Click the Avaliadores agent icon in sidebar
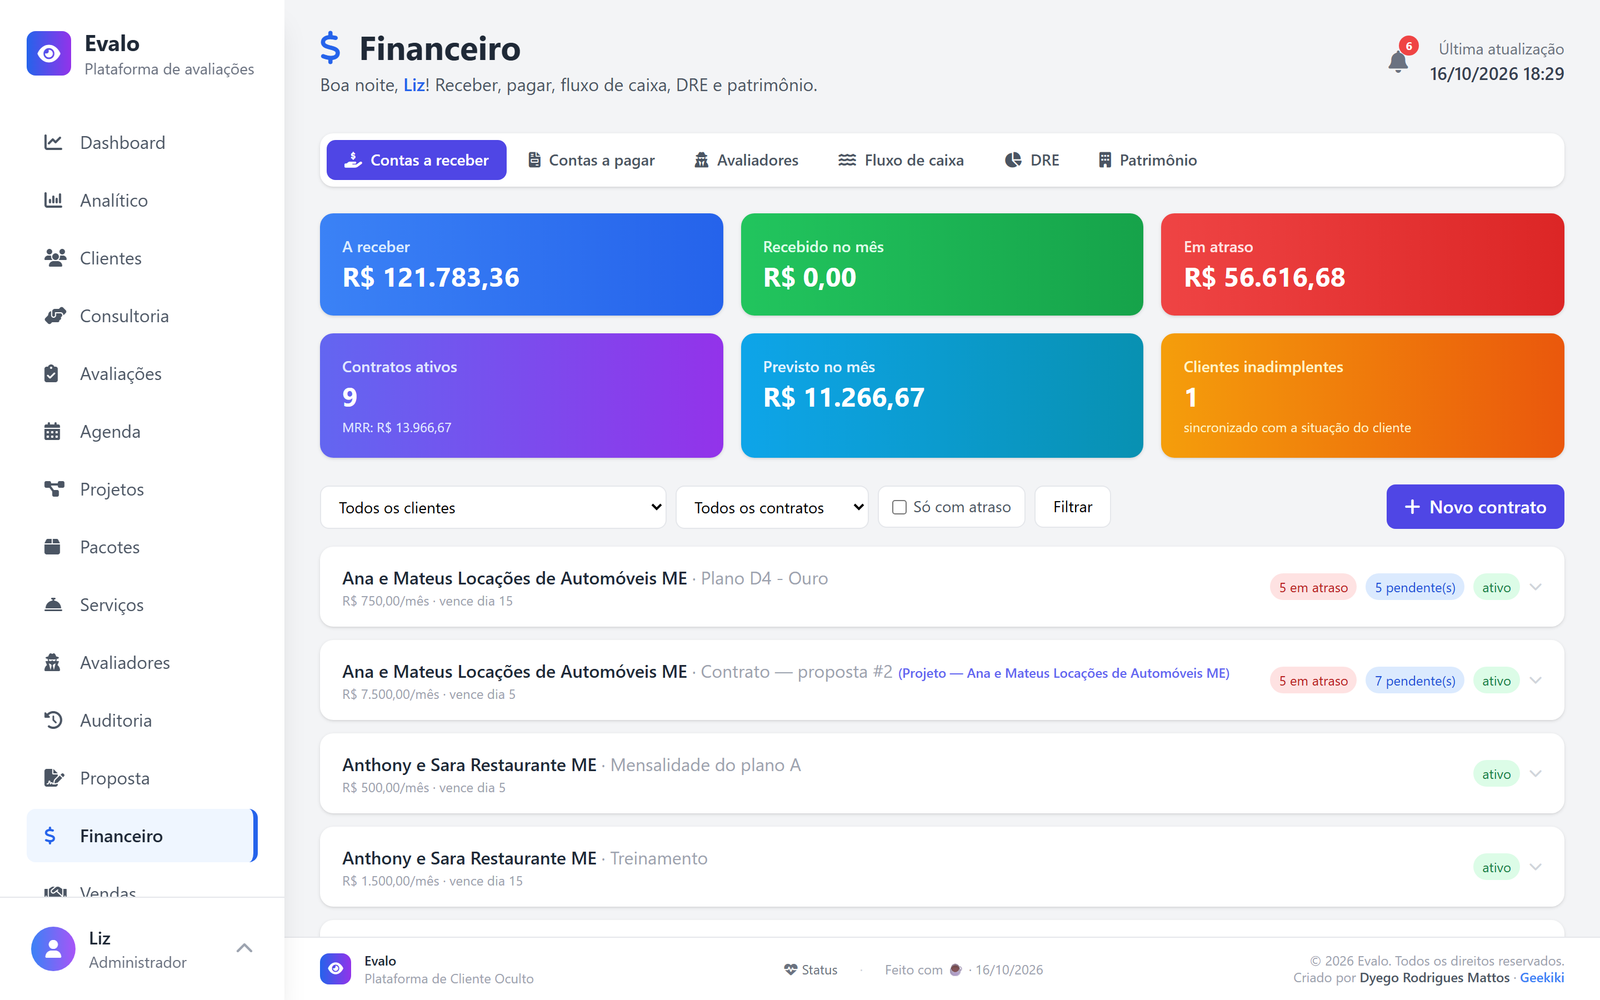This screenshot has height=1000, width=1600. pos(52,662)
